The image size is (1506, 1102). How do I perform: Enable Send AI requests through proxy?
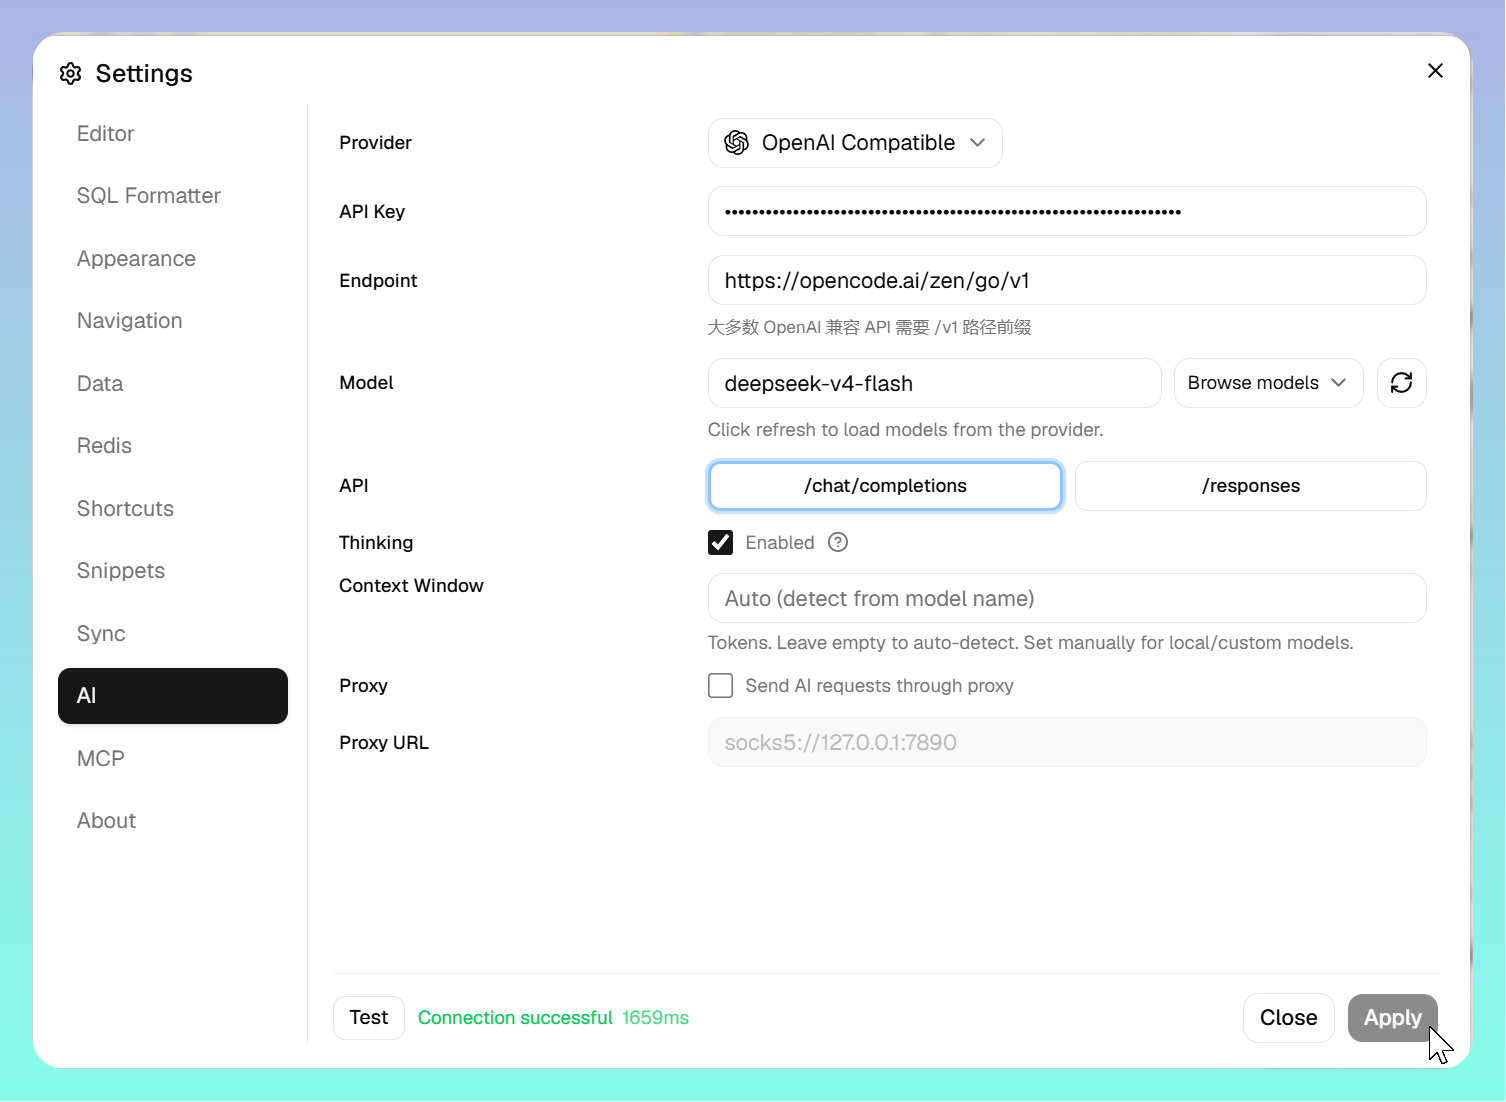pos(720,685)
